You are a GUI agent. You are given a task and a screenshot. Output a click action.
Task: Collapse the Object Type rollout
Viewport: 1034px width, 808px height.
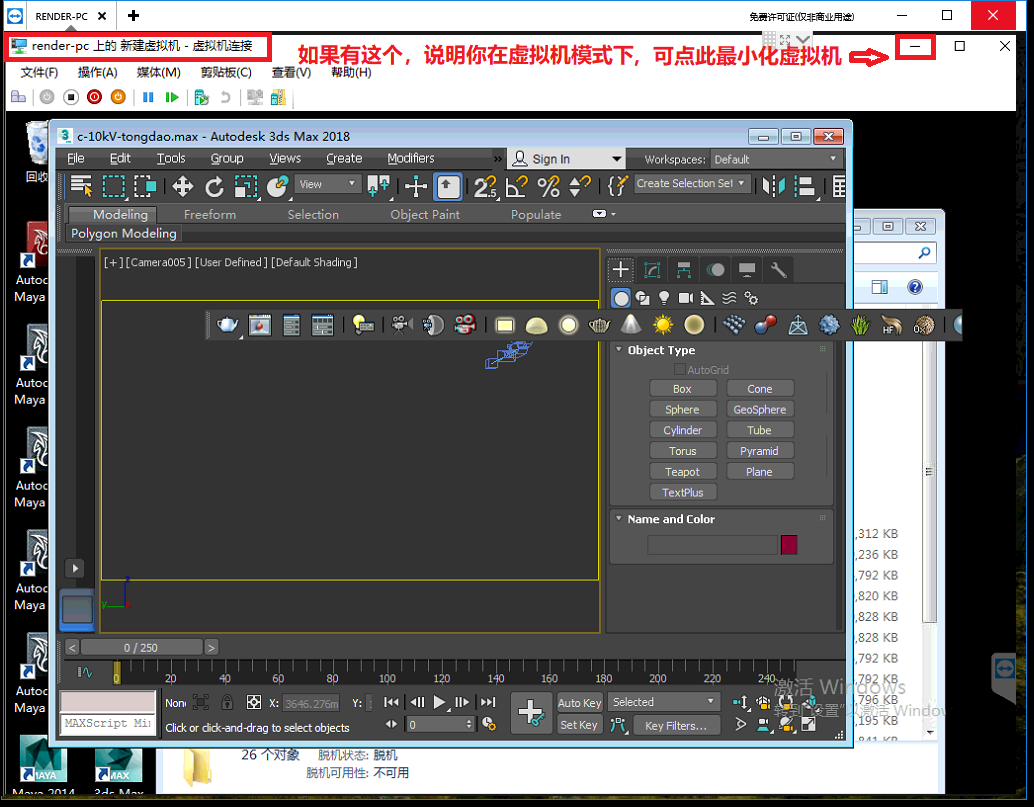tap(619, 350)
